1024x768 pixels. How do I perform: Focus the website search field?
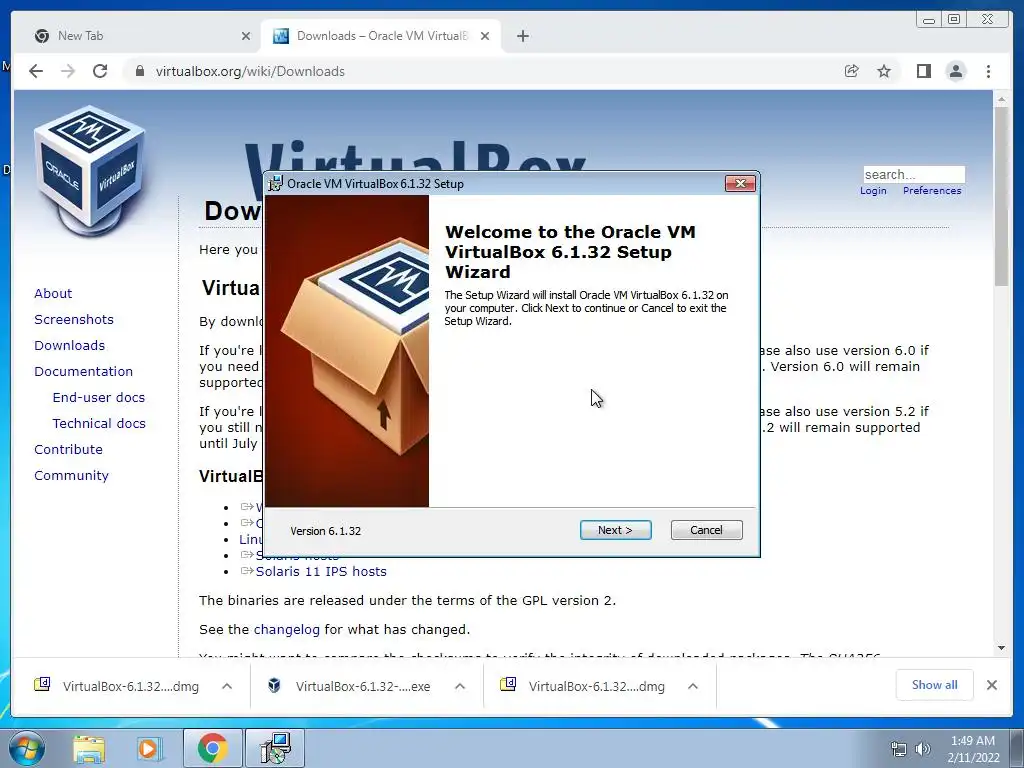914,174
